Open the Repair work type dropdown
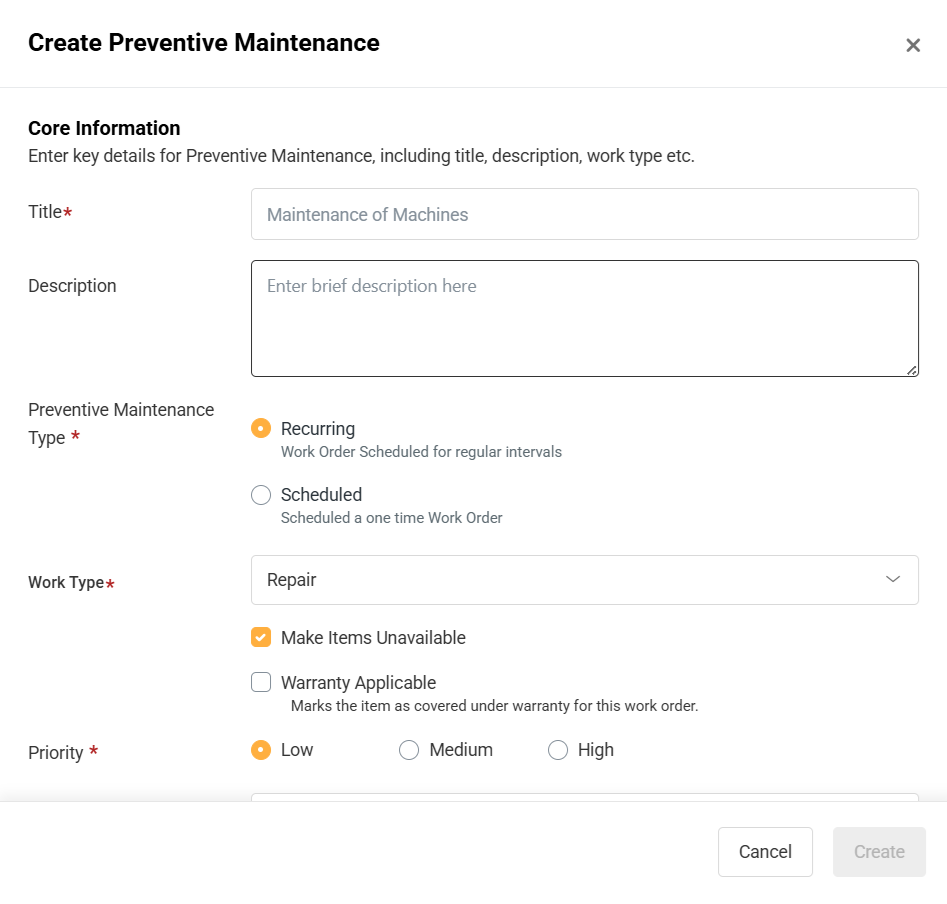The height and width of the screenshot is (904, 947). coord(584,580)
